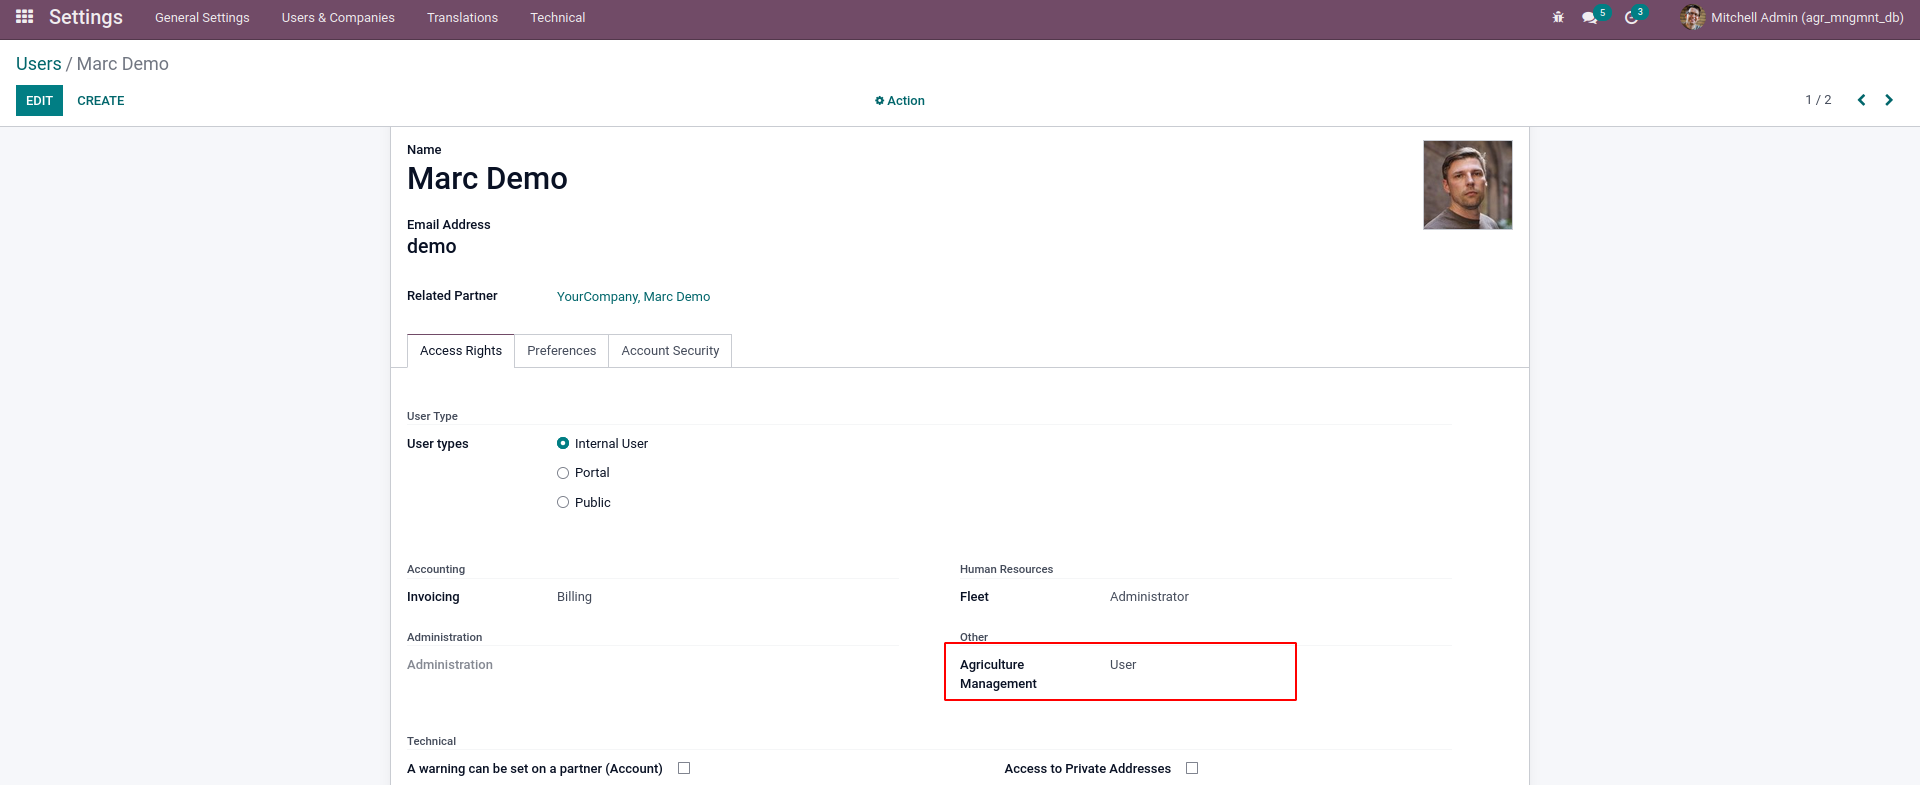Switch to the Account Security tab
Image resolution: width=1920 pixels, height=785 pixels.
click(670, 351)
